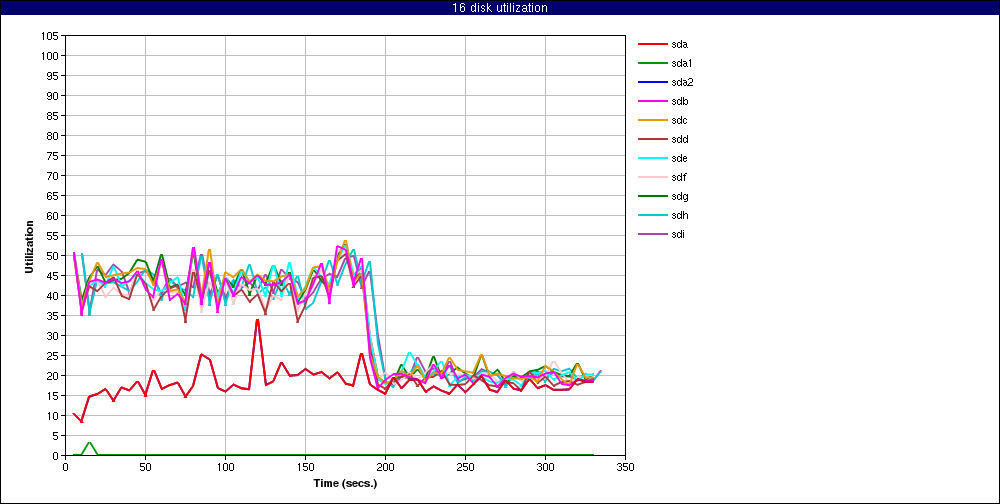Click the red sda peak near time 120
The width and height of the screenshot is (1000, 504).
tap(257, 320)
